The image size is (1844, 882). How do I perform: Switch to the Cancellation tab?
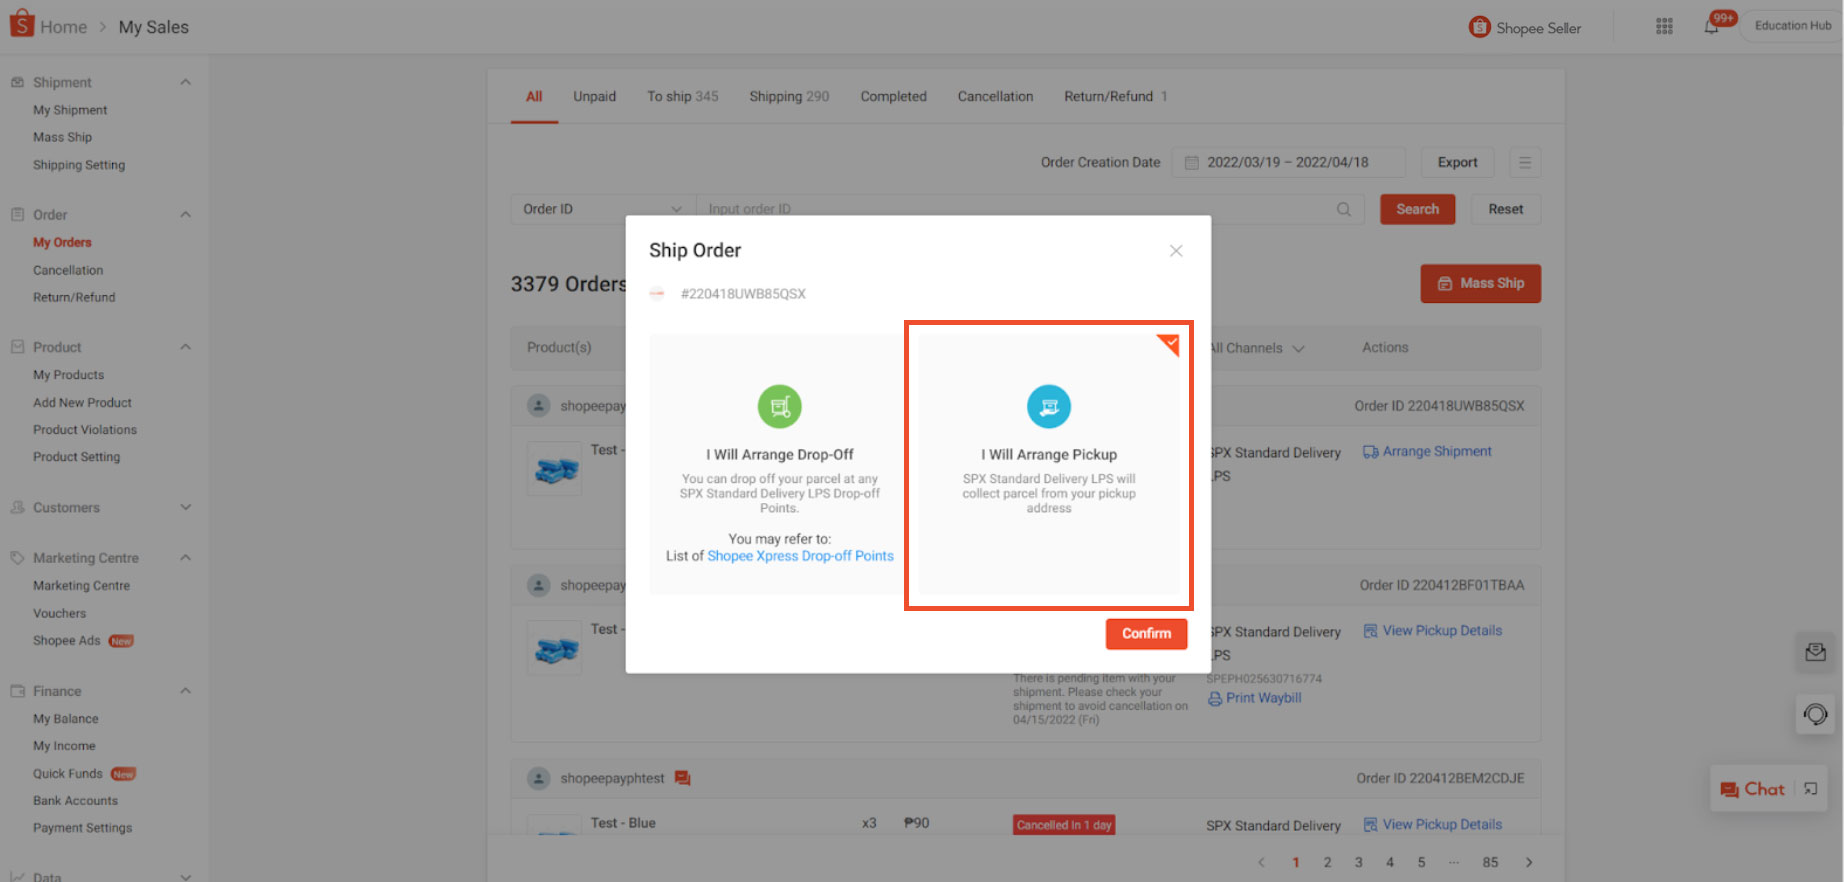995,97
